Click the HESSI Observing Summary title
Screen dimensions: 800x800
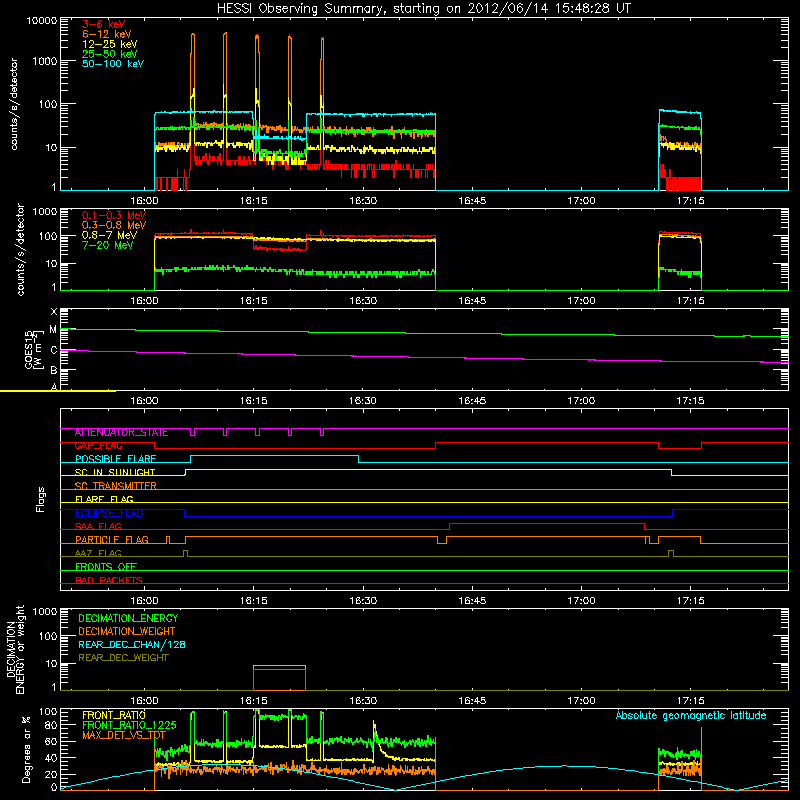tap(424, 8)
